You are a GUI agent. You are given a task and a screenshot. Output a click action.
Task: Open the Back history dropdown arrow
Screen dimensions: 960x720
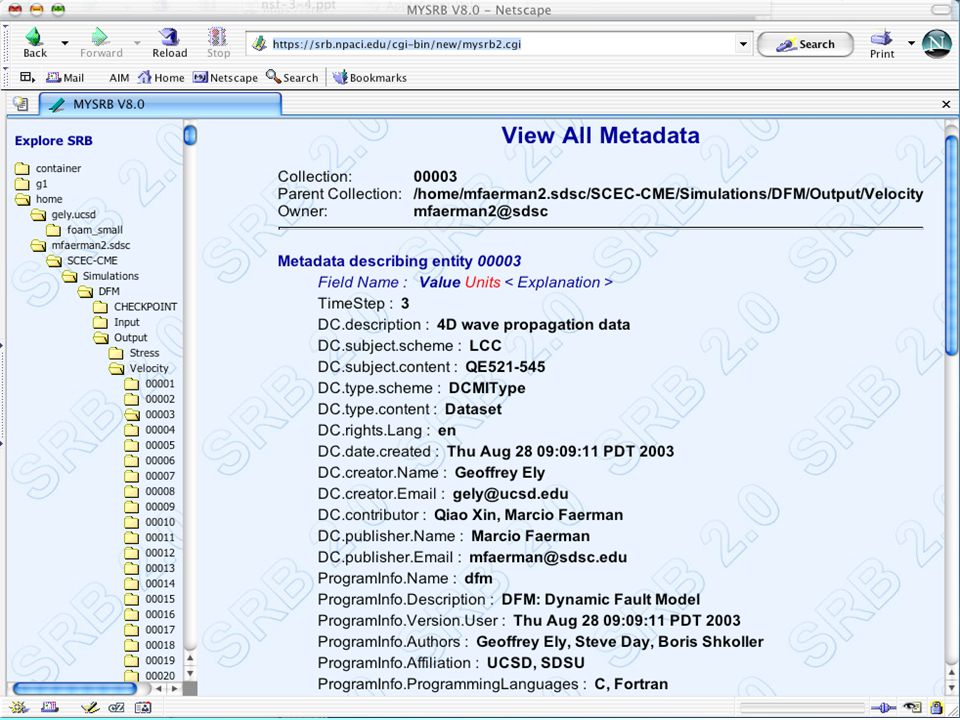(64, 43)
